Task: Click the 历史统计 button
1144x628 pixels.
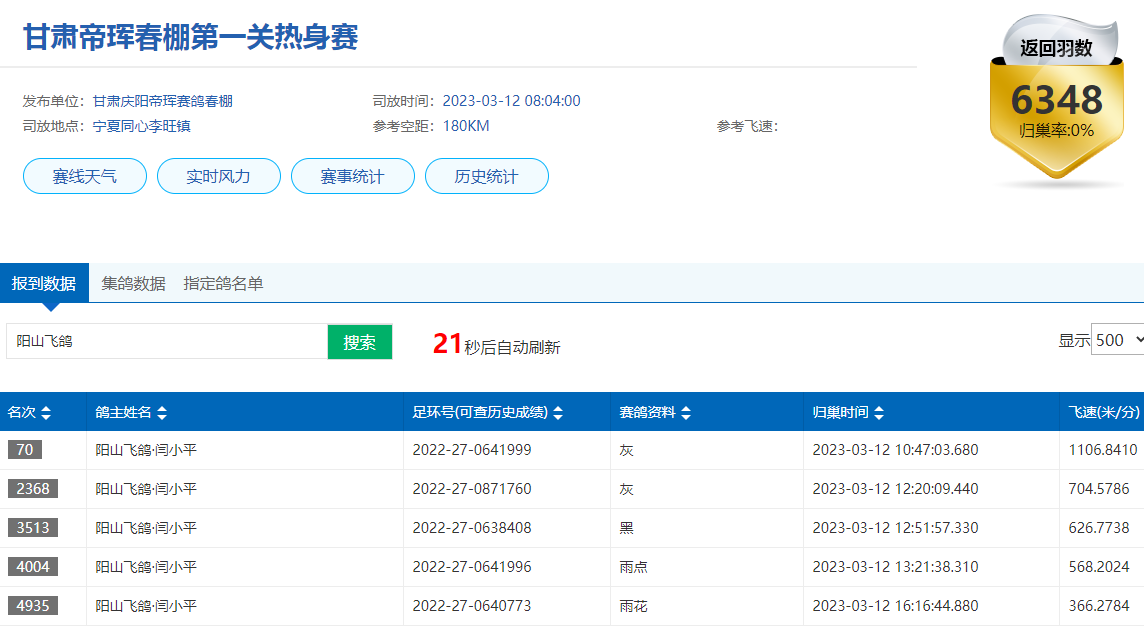Action: pos(486,176)
